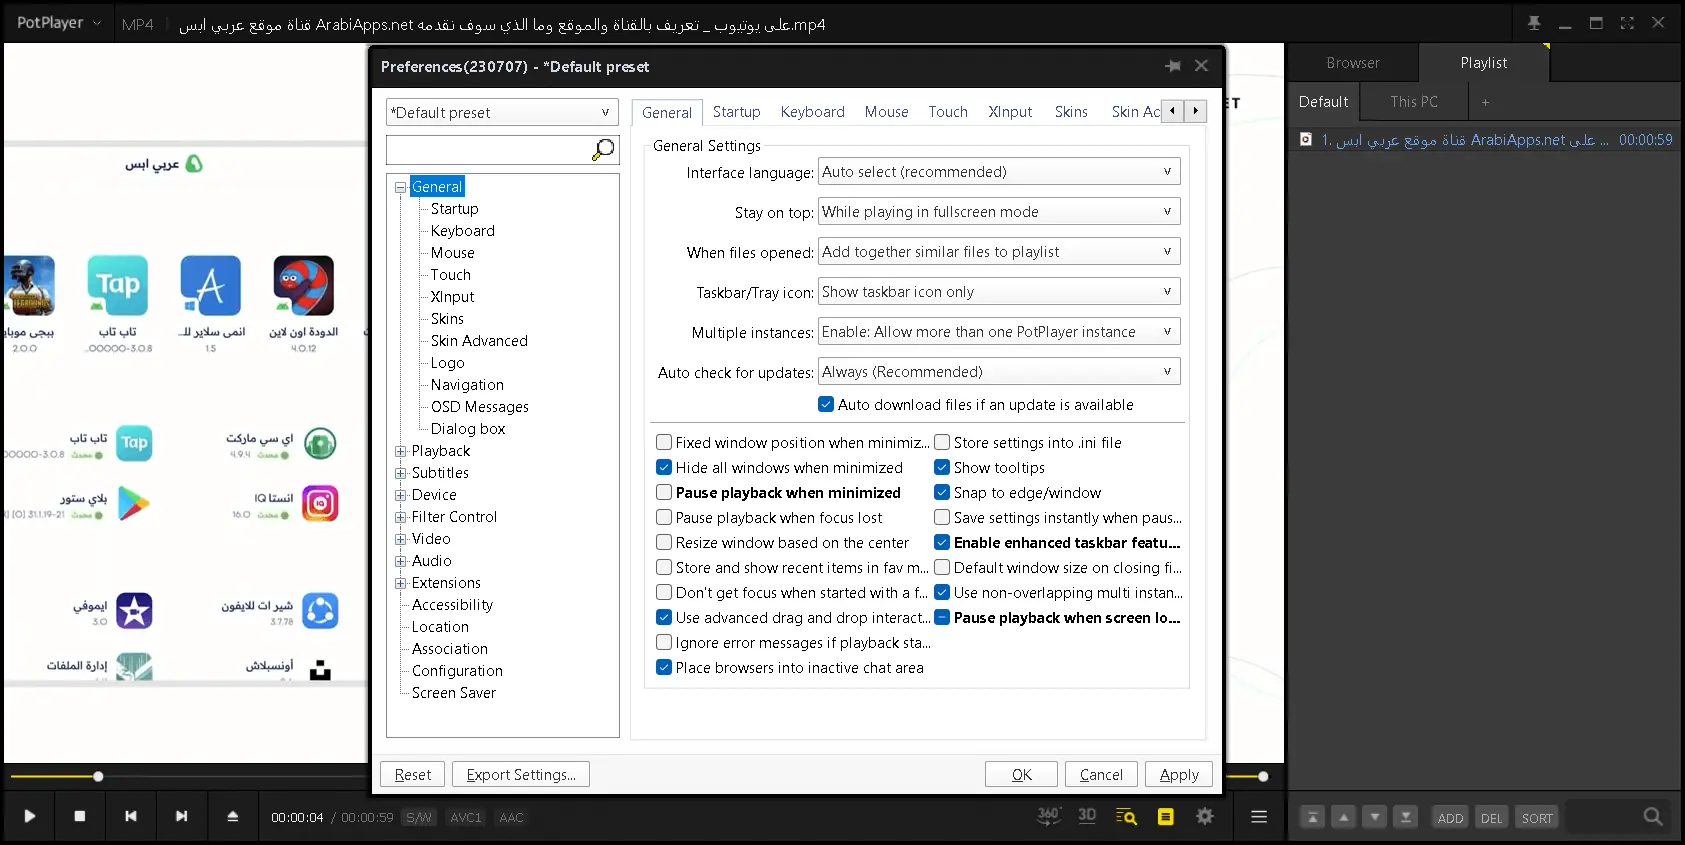Click the Play button in the player bar
This screenshot has height=845, width=1685.
[x=30, y=816]
